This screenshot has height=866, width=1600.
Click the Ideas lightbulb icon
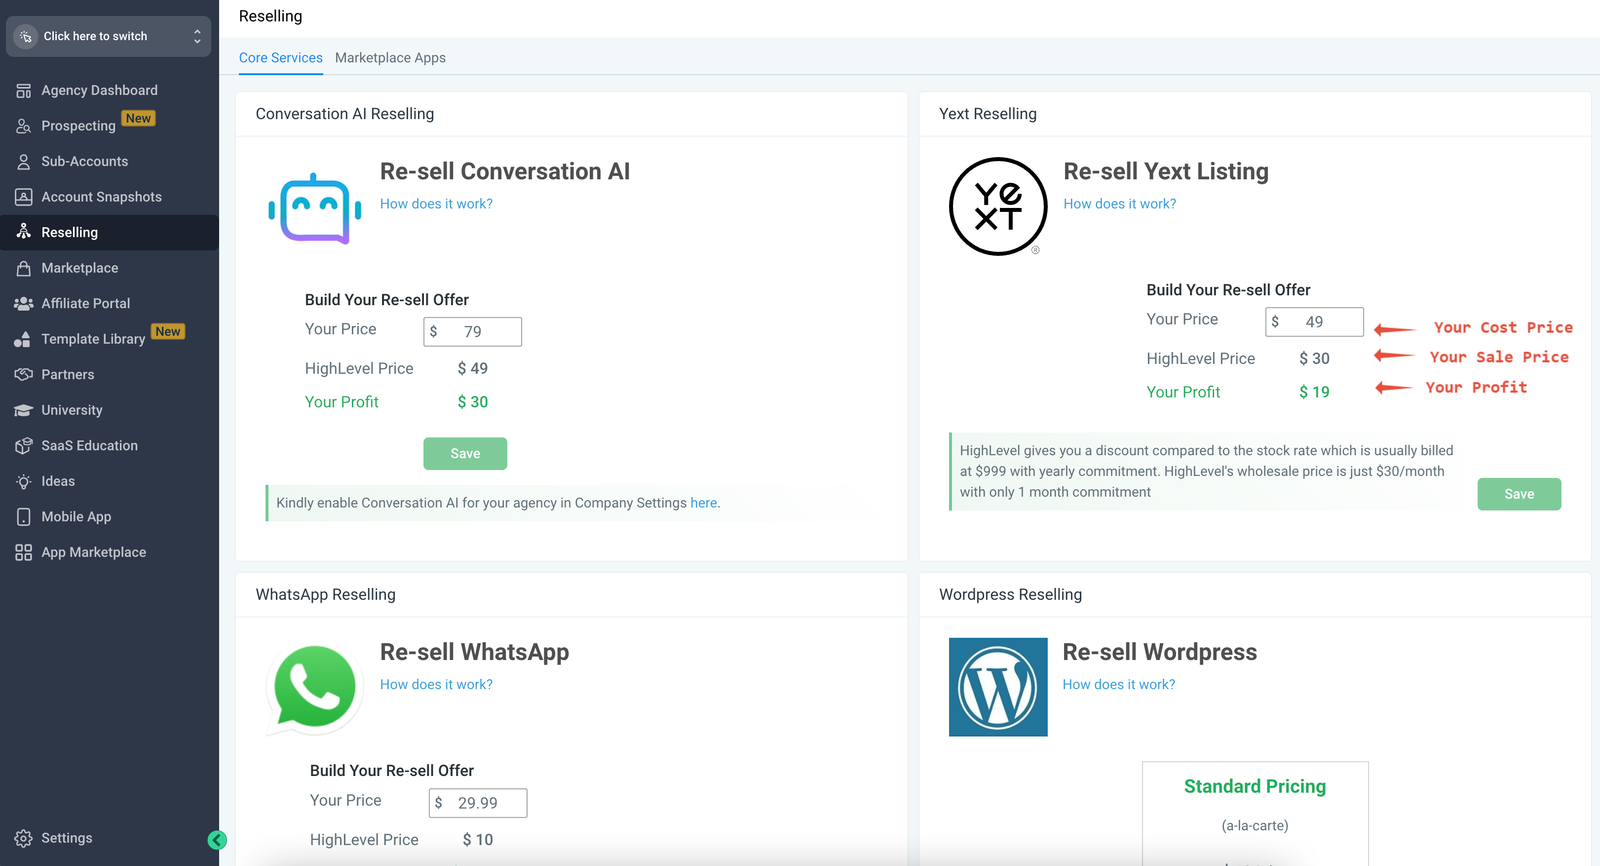24,481
